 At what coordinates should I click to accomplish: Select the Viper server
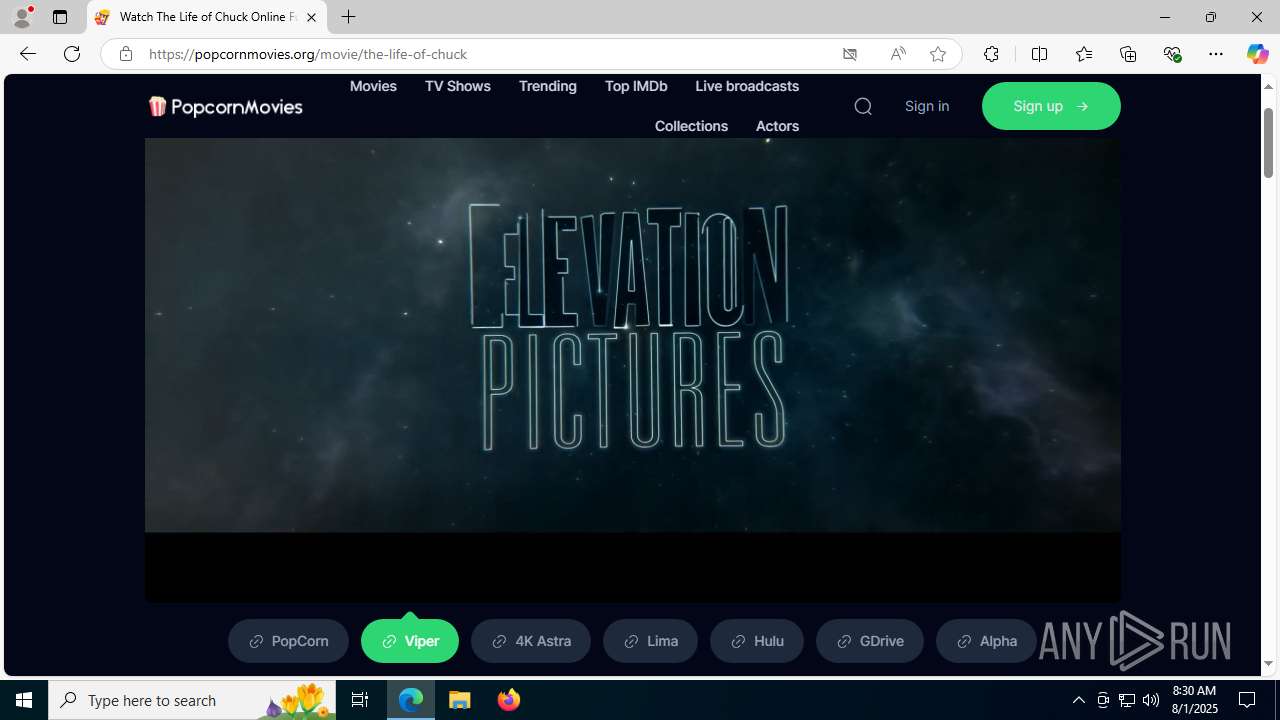[410, 641]
